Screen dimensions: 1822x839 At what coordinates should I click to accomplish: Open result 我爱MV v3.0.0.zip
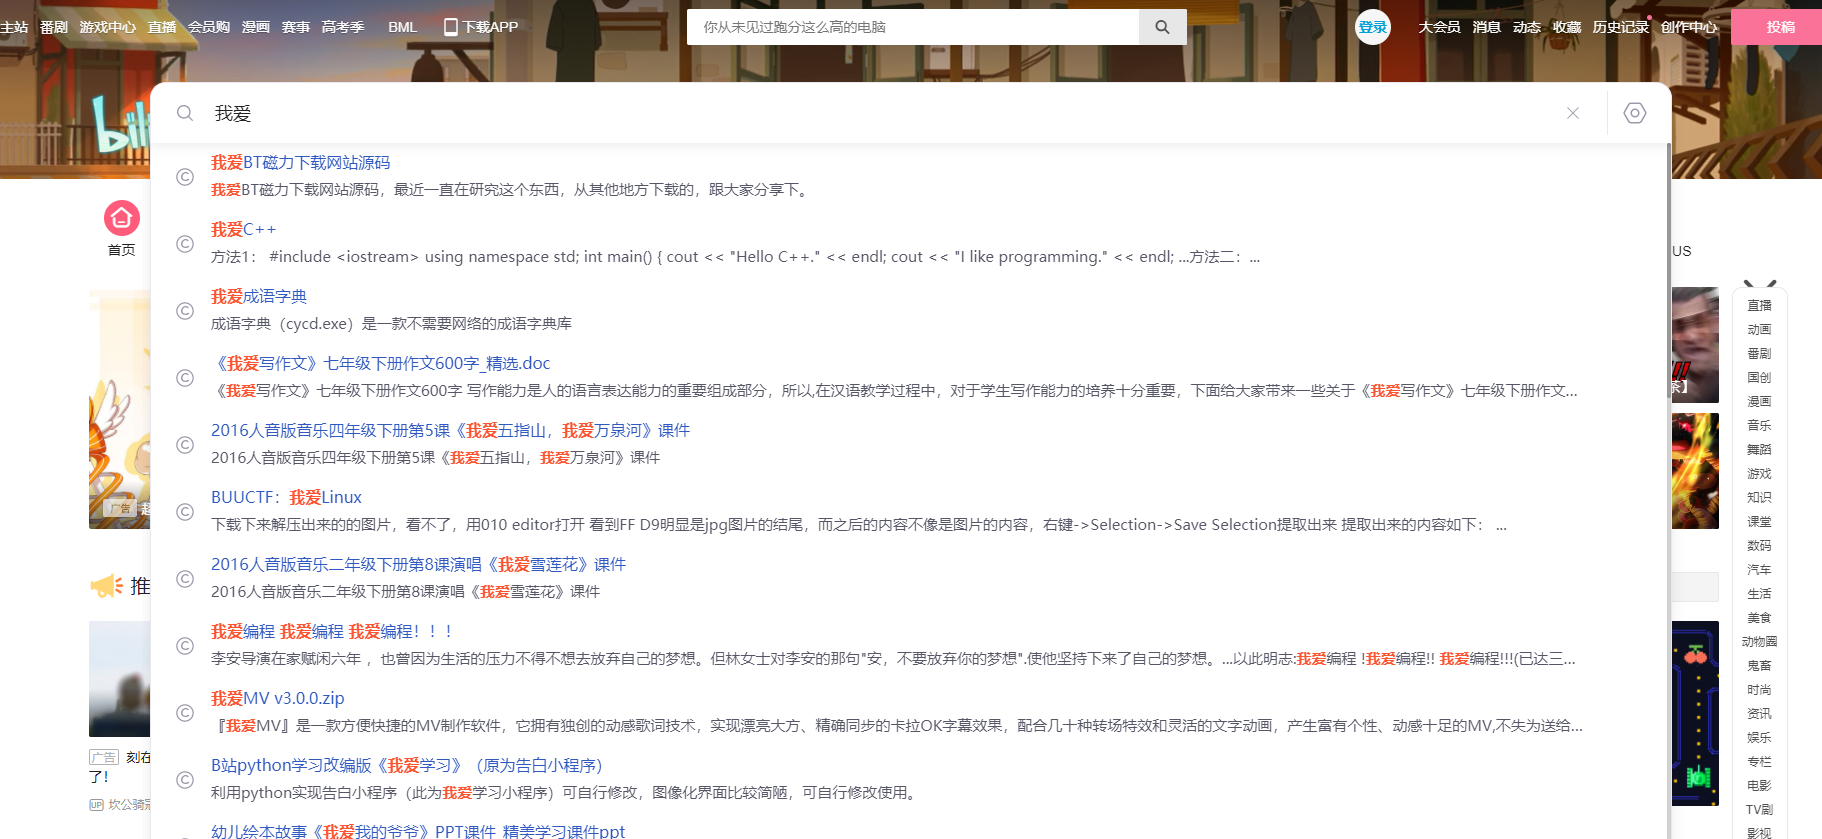click(277, 699)
